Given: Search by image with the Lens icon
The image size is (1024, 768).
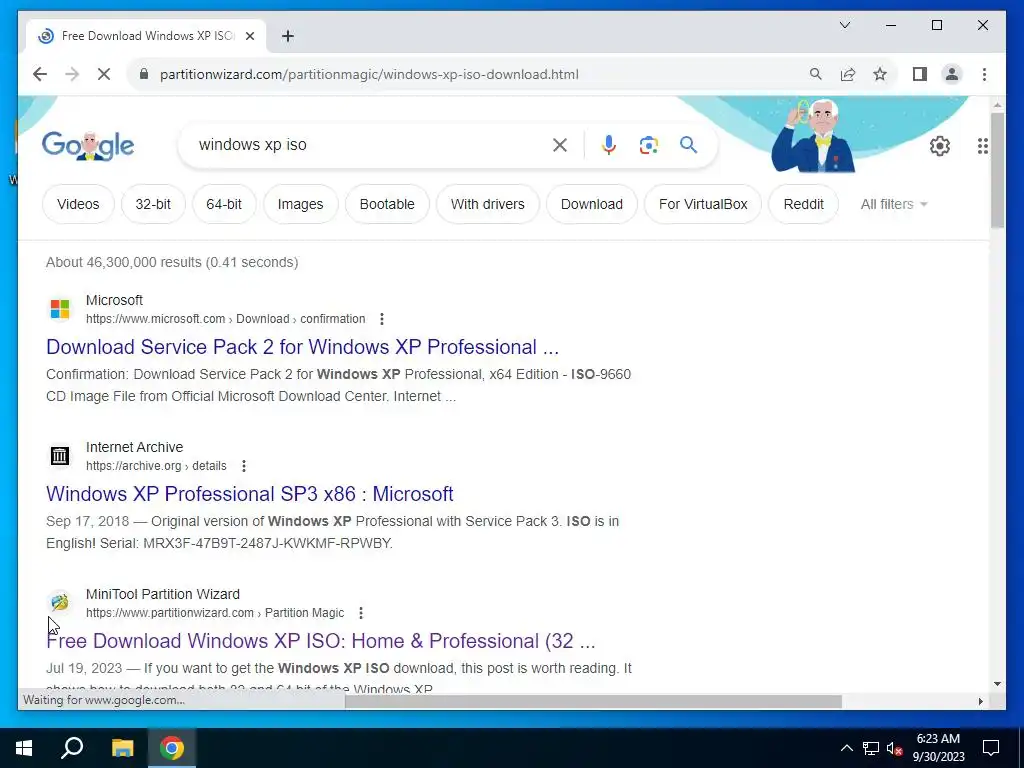Looking at the screenshot, I should click(648, 145).
